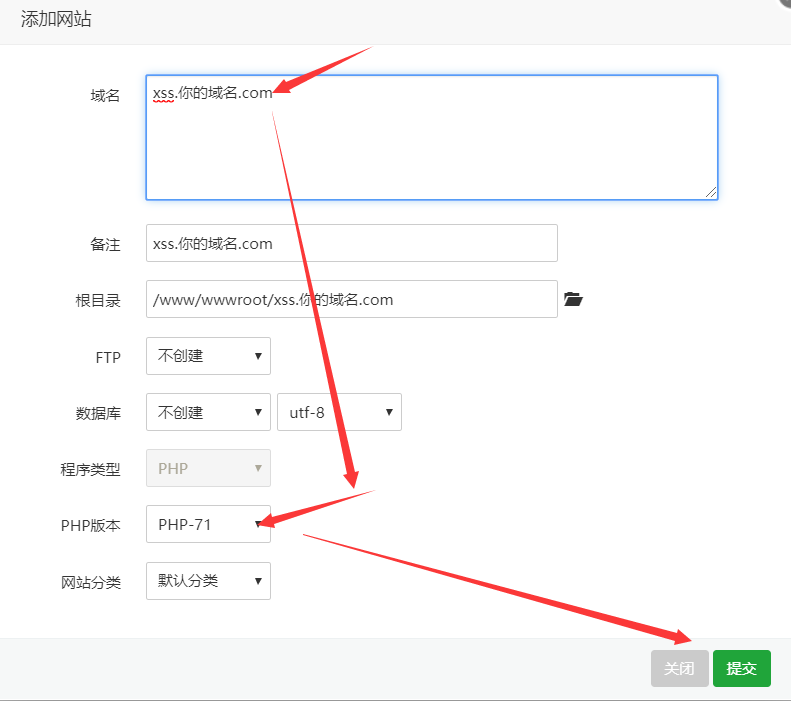This screenshot has width=791, height=701.
Task: Click the folder icon beside root directory
Action: click(x=572, y=299)
